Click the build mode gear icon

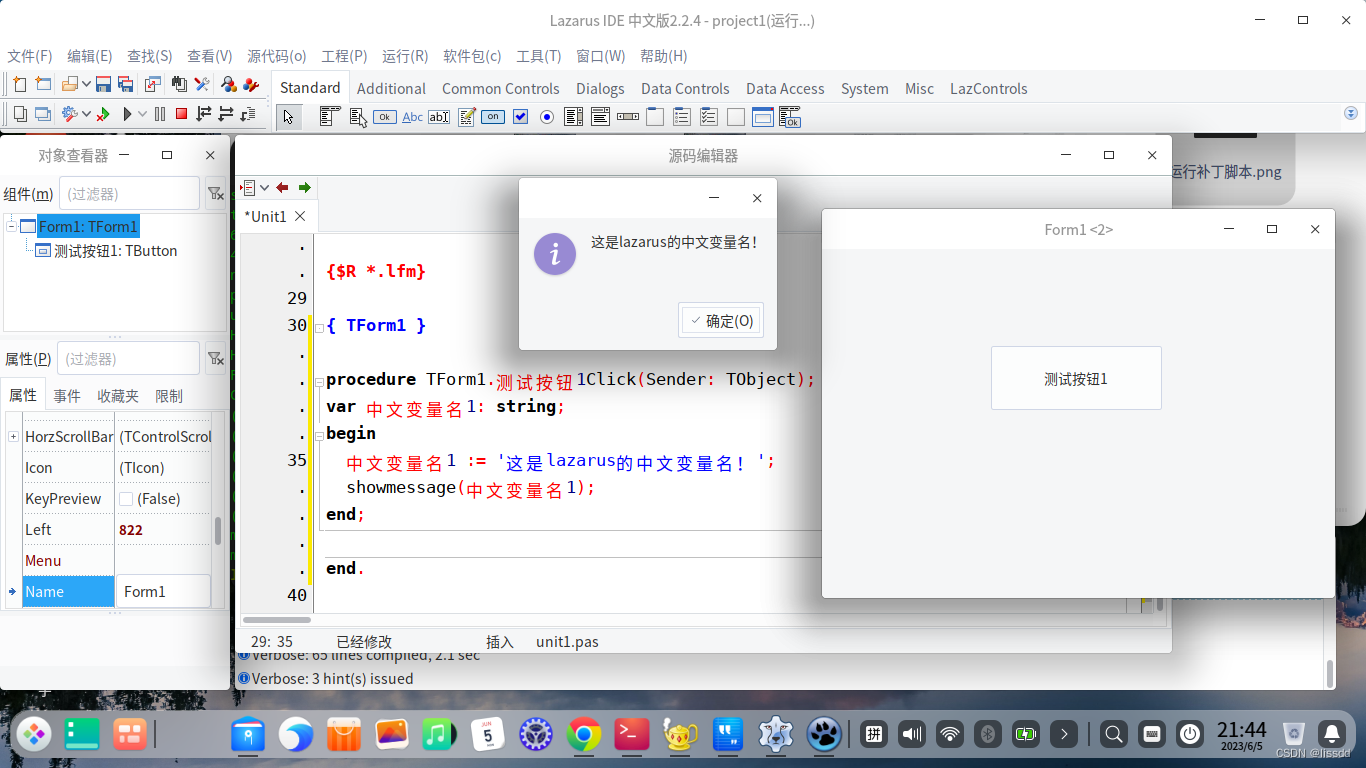pyautogui.click(x=70, y=114)
